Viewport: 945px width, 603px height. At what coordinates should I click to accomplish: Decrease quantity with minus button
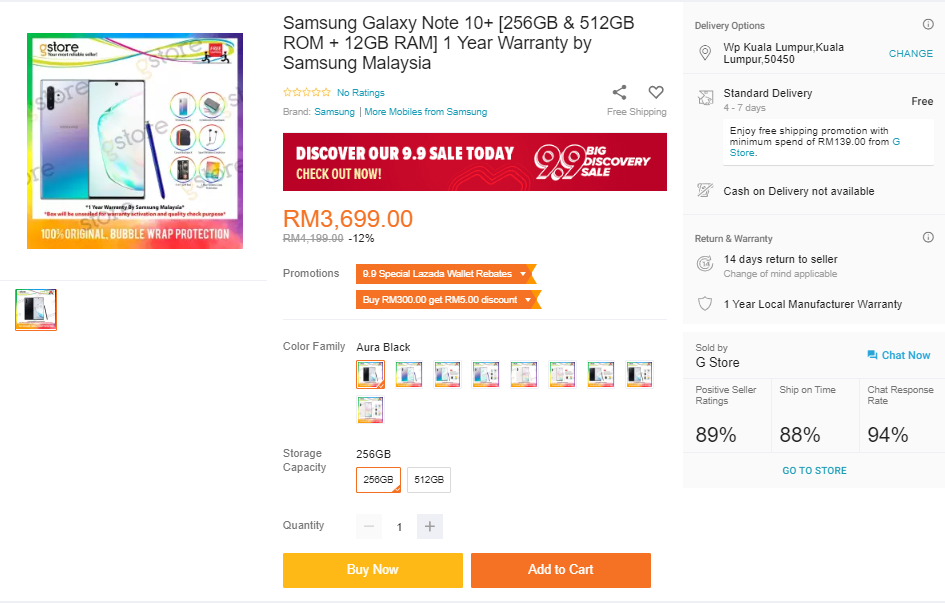(369, 527)
